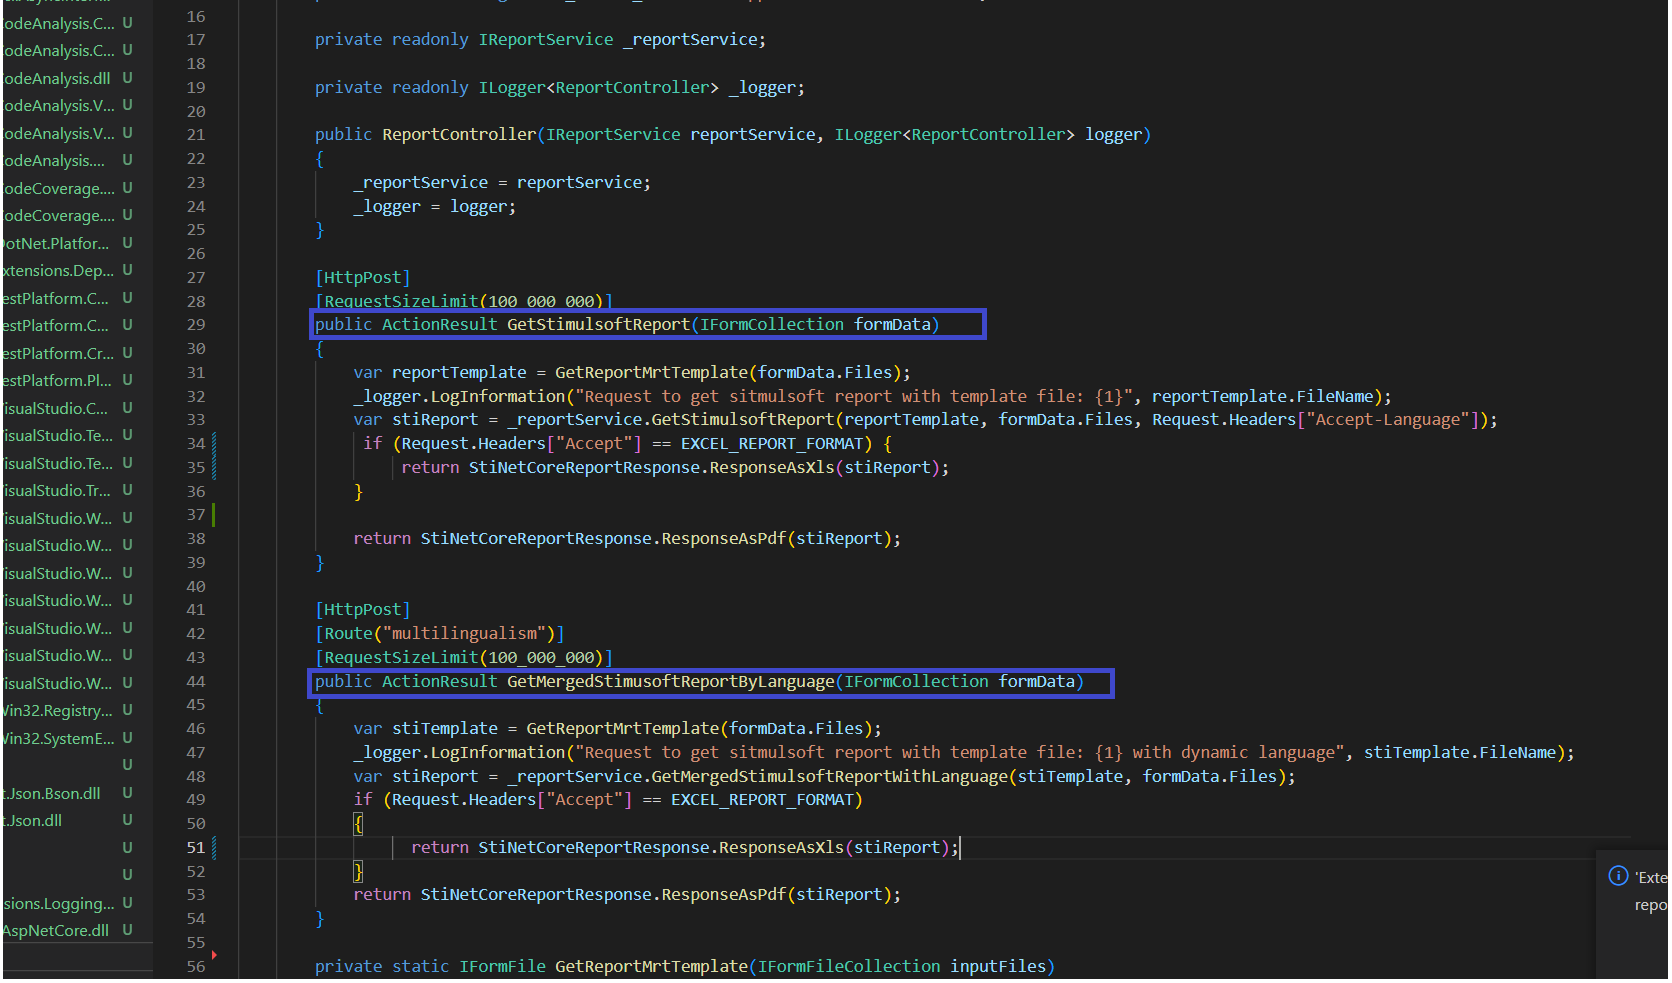Screen dimensions: 1672x983
Task: Click the _reportService field declaration on line 17
Action: click(690, 40)
